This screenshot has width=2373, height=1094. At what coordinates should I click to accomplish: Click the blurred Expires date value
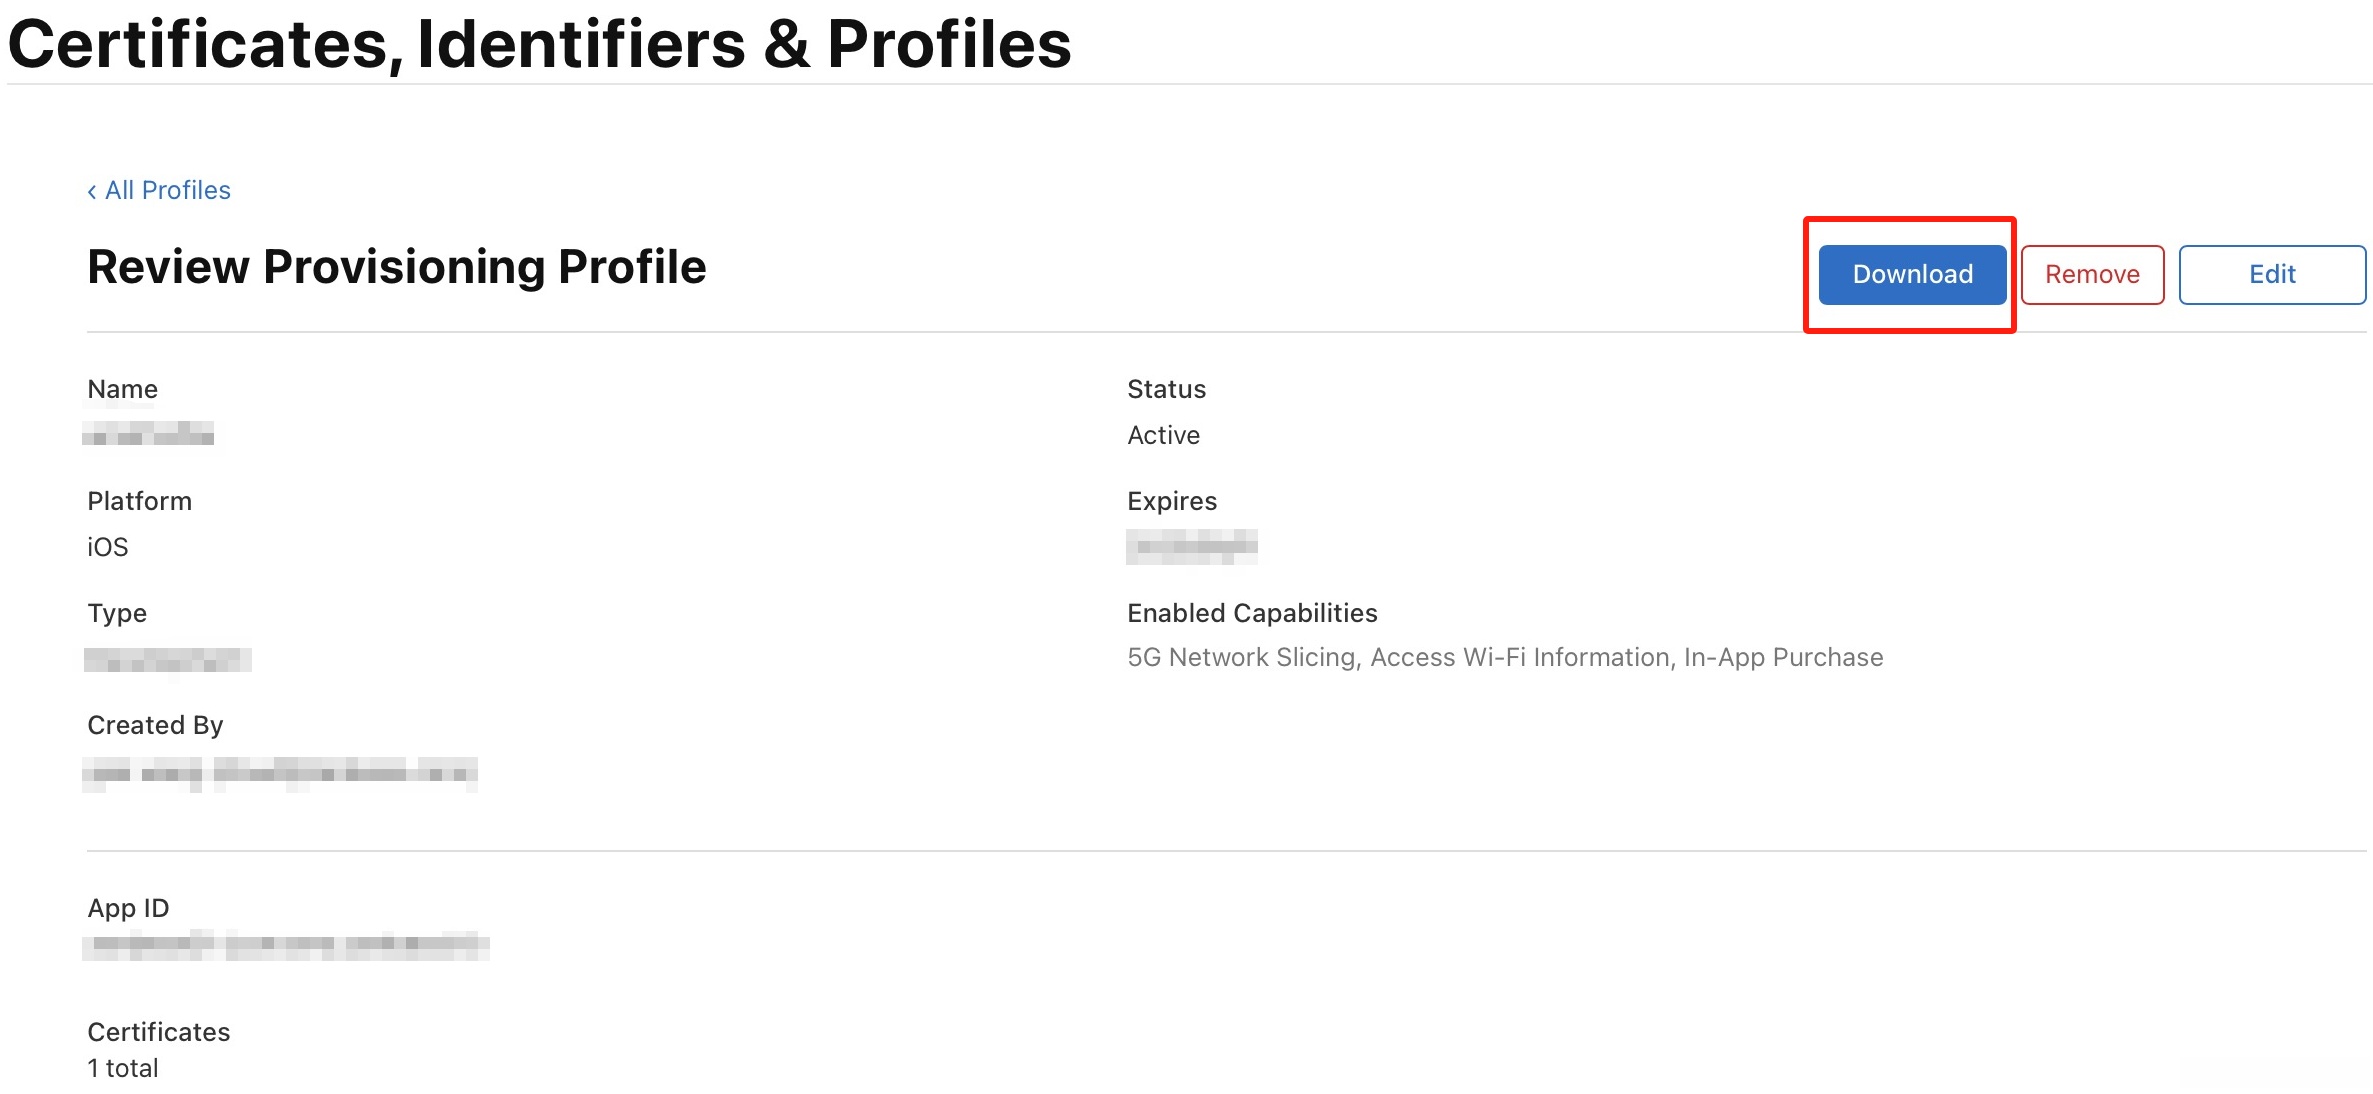pos(1191,546)
